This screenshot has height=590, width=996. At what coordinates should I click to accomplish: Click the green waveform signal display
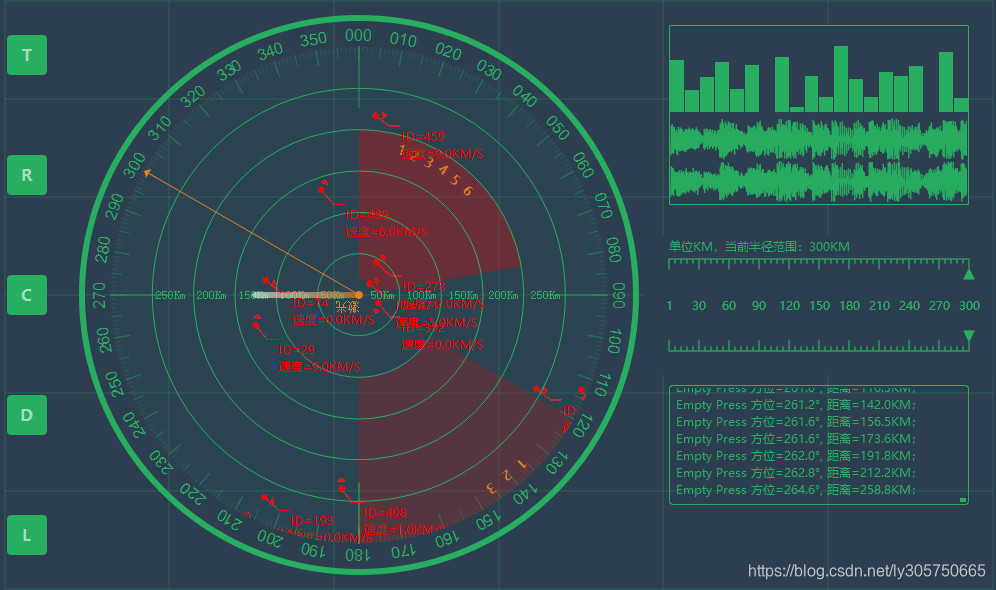tap(819, 159)
